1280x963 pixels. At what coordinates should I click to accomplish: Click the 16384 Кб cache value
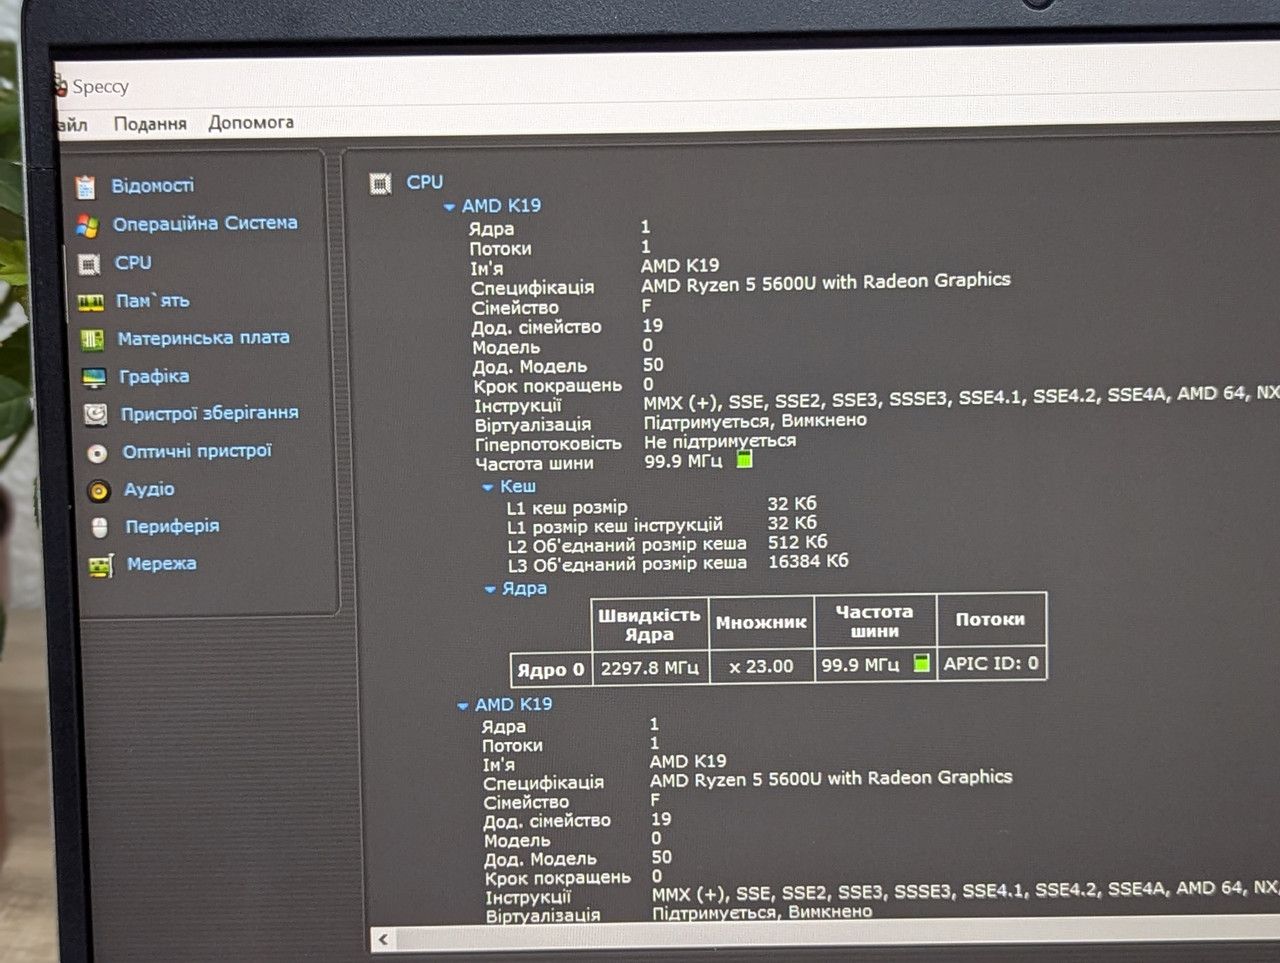[x=808, y=562]
